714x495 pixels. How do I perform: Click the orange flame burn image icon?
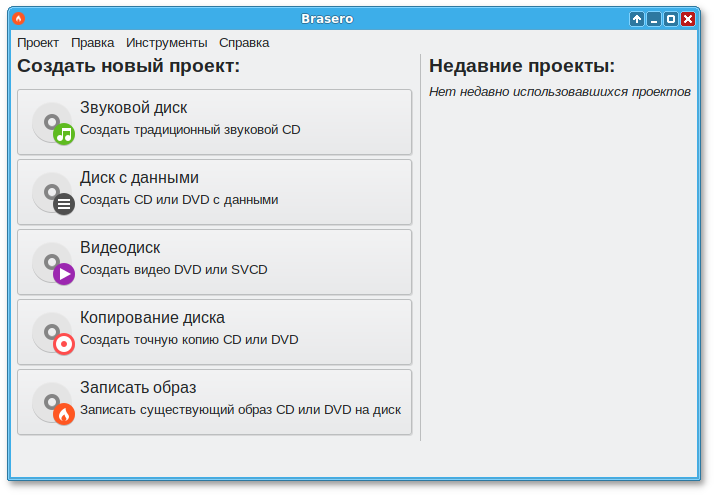(x=53, y=404)
